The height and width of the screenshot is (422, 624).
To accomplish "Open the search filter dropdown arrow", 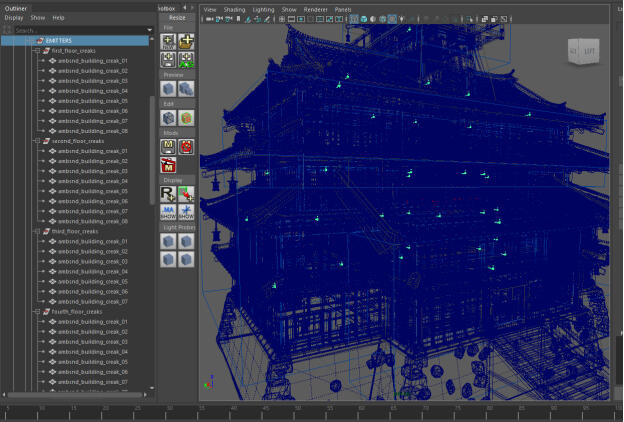I will pyautogui.click(x=150, y=29).
